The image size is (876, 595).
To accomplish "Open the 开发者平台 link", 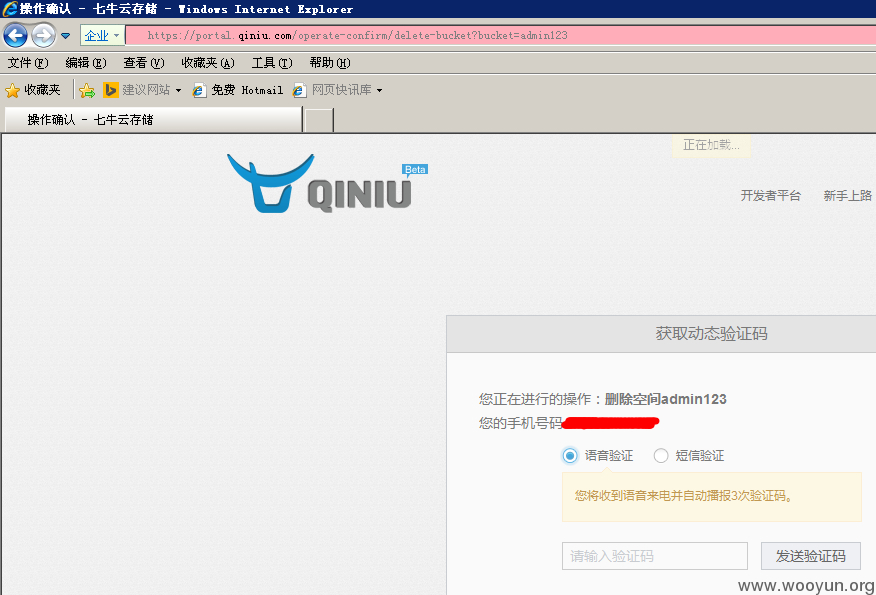I will (x=770, y=196).
